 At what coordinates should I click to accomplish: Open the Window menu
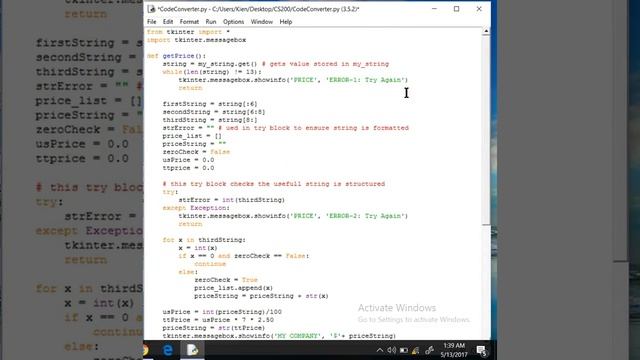tap(262, 22)
